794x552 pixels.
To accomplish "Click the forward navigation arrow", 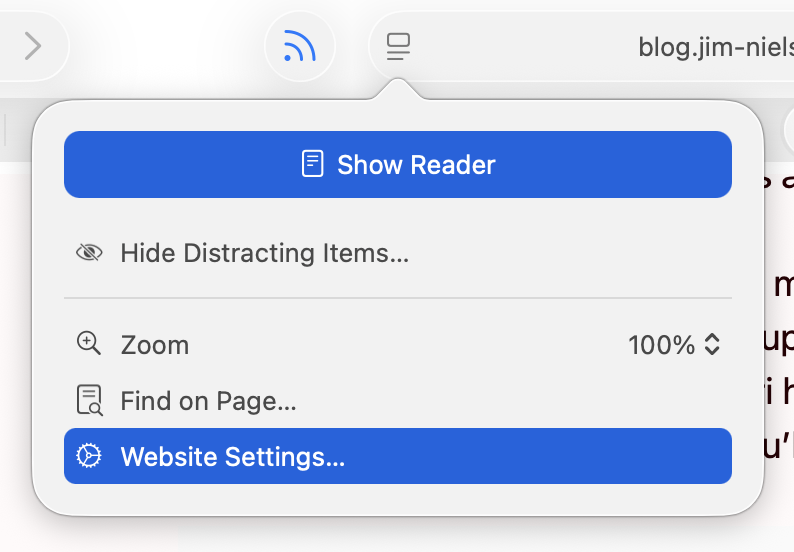I will point(33,46).
